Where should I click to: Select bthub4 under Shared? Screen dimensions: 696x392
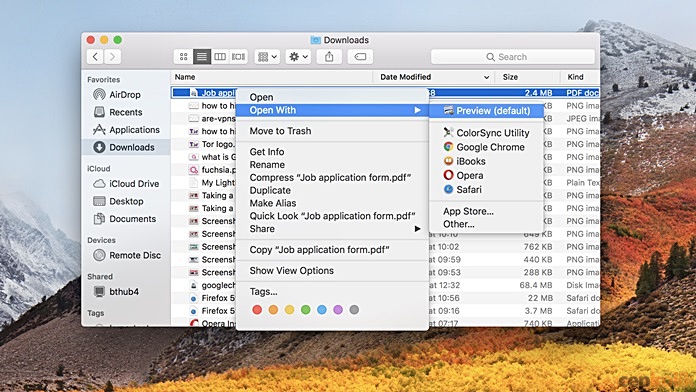pyautogui.click(x=116, y=292)
